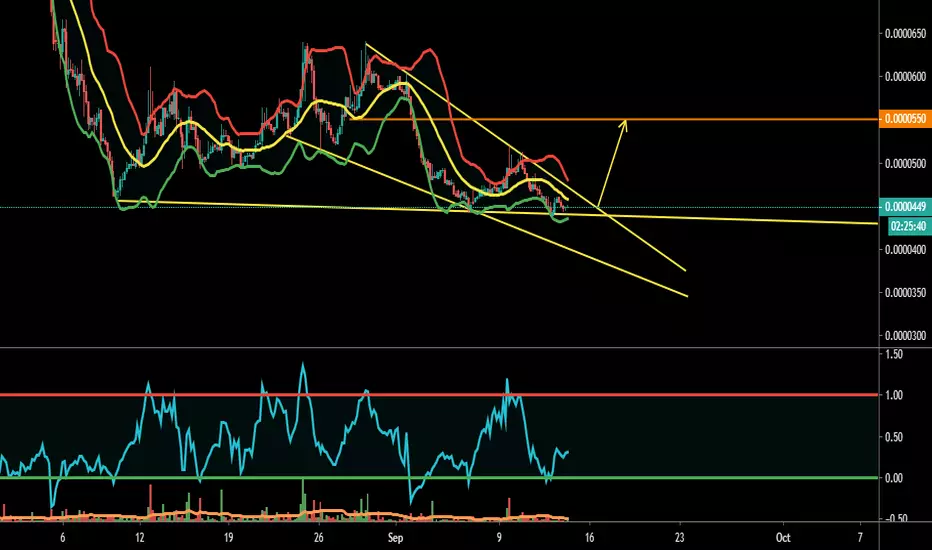Image resolution: width=932 pixels, height=550 pixels.
Task: Select the orange volume moving average line
Action: [285, 516]
